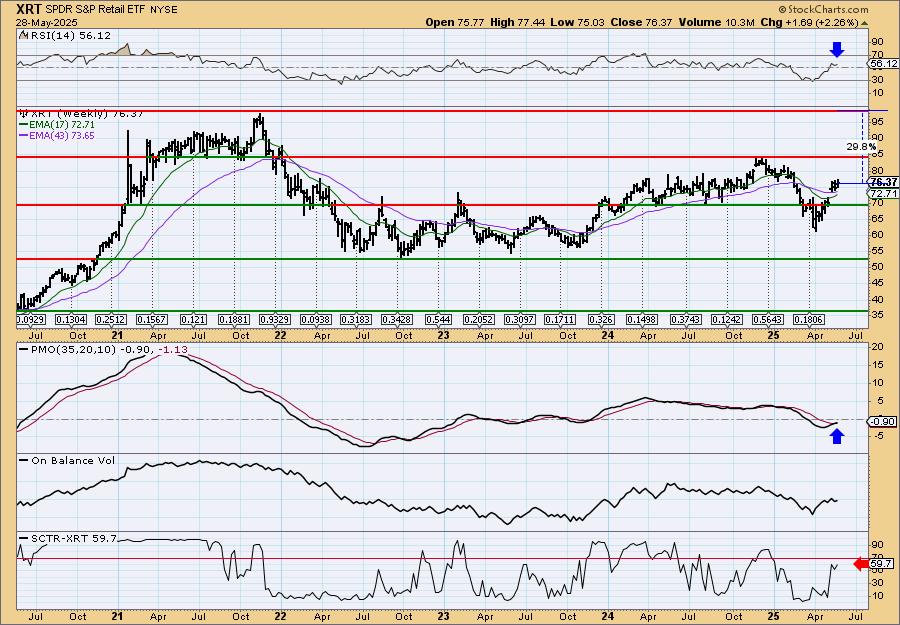Click the up-triangle icon beside the Chg value

(x=864, y=22)
